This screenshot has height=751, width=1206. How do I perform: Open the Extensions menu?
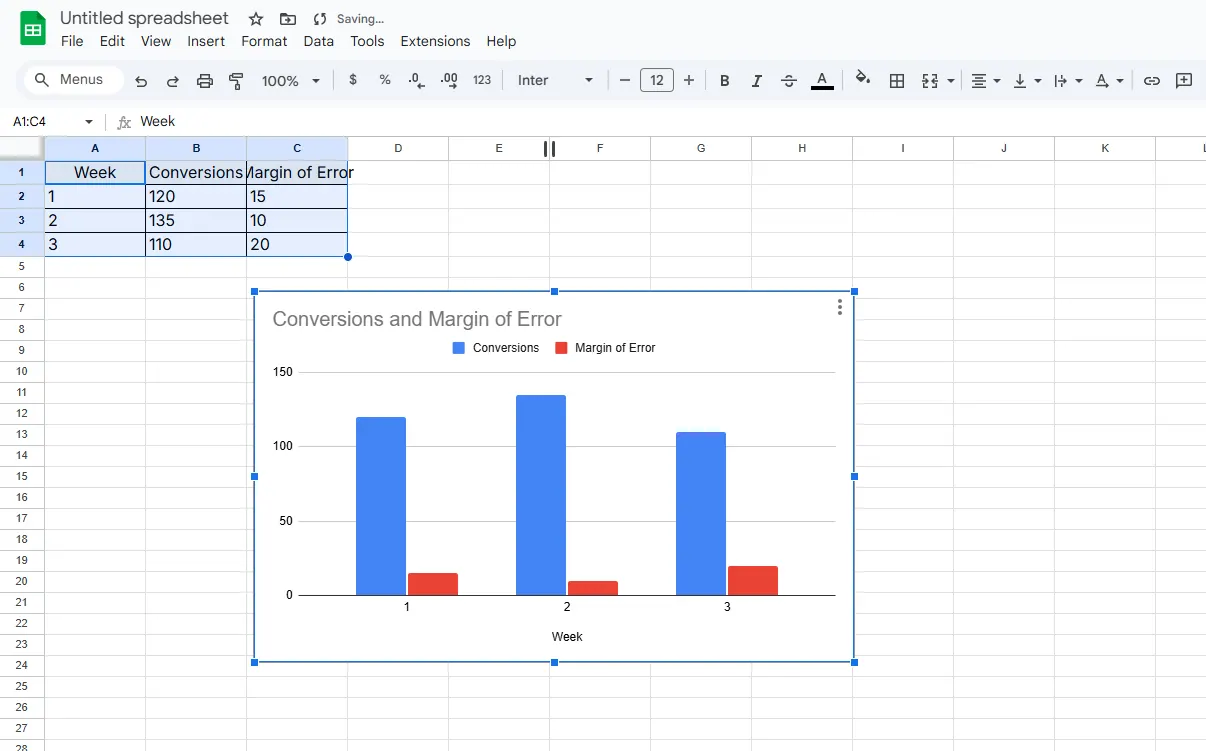(x=435, y=41)
